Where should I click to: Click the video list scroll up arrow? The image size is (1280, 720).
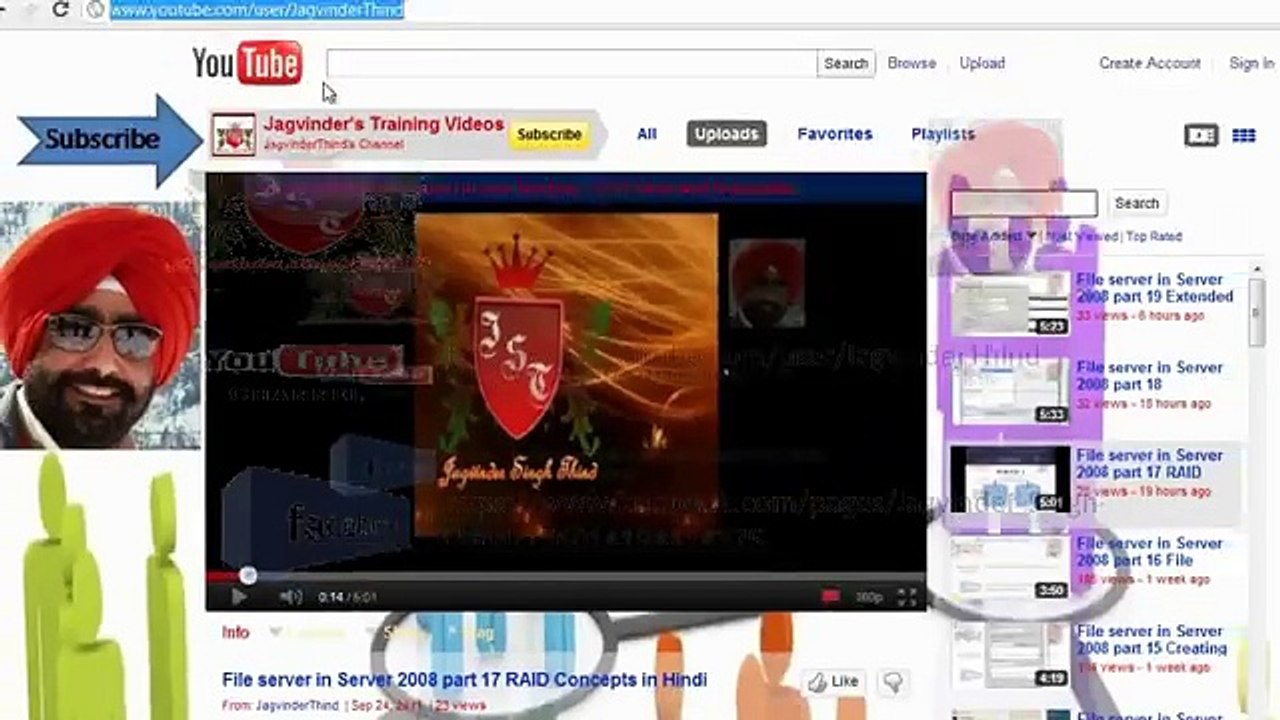(1257, 269)
